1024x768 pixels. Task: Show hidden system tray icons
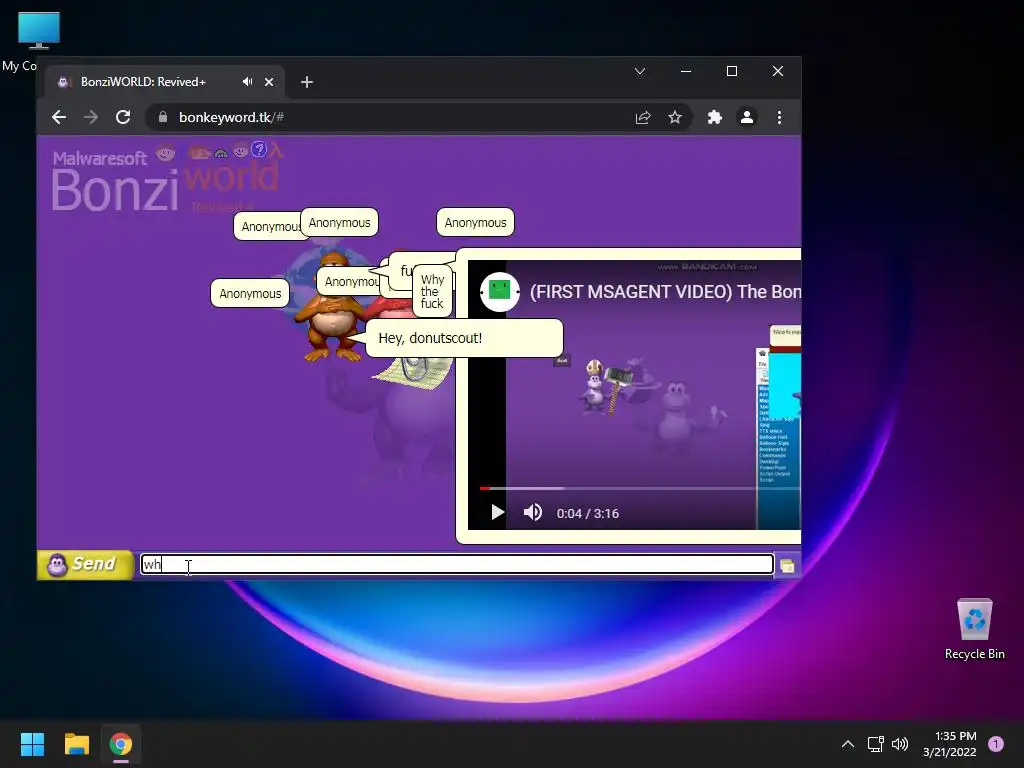coord(848,744)
